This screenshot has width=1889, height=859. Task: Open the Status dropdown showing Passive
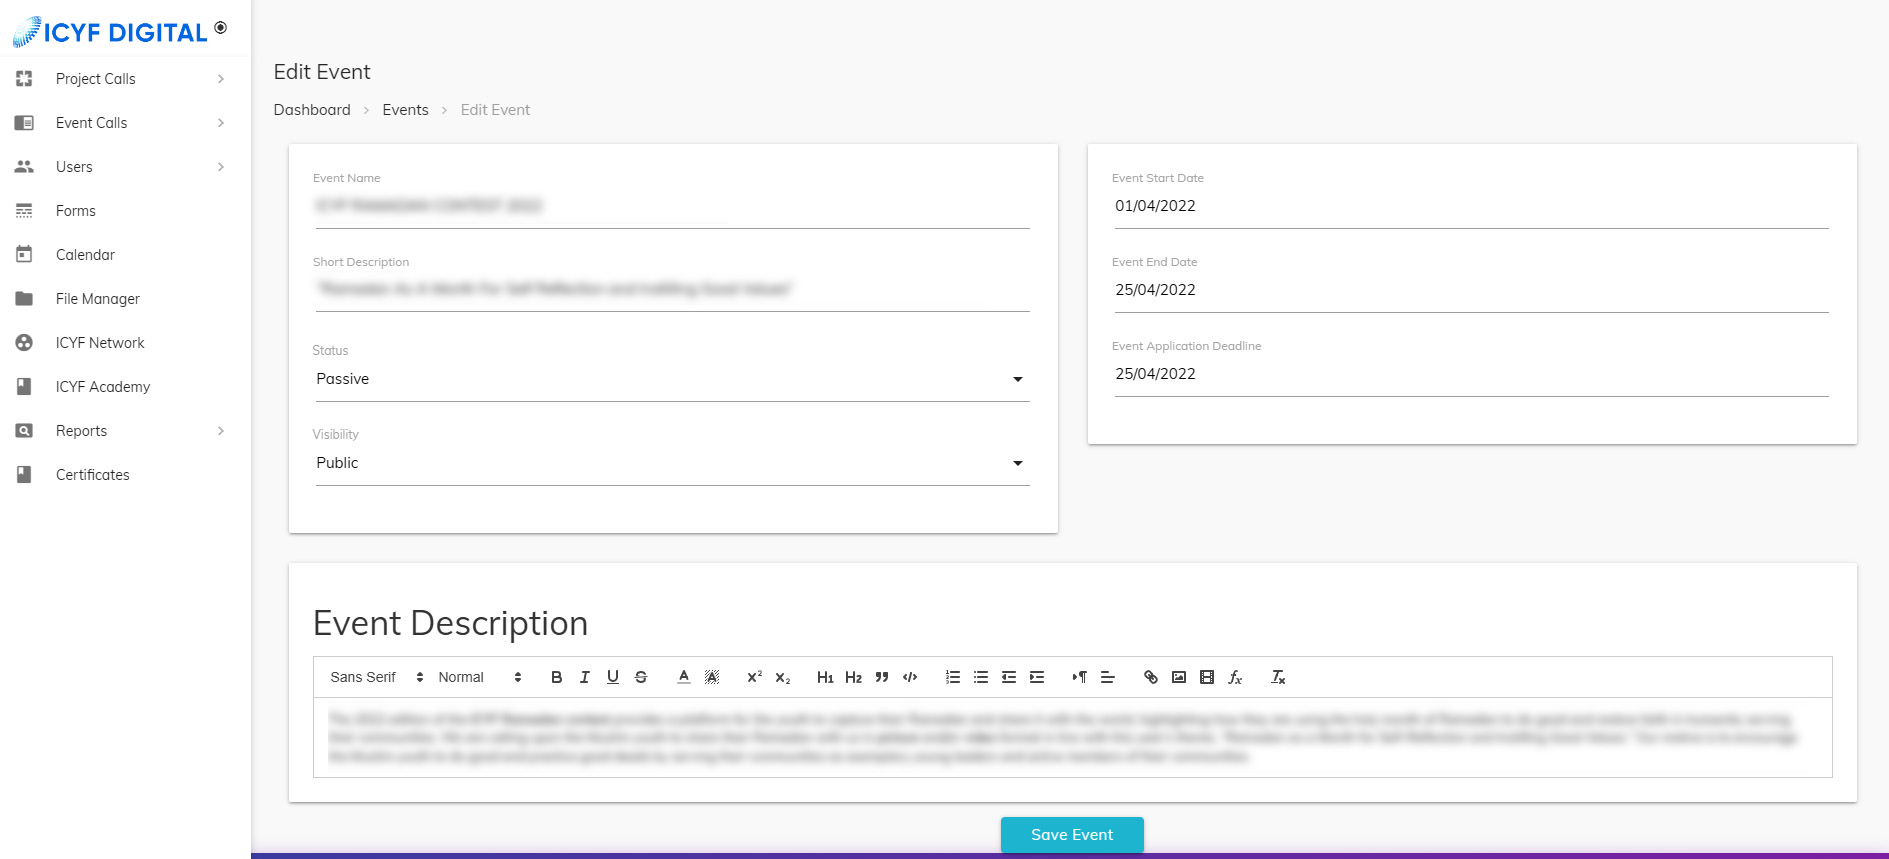point(672,379)
